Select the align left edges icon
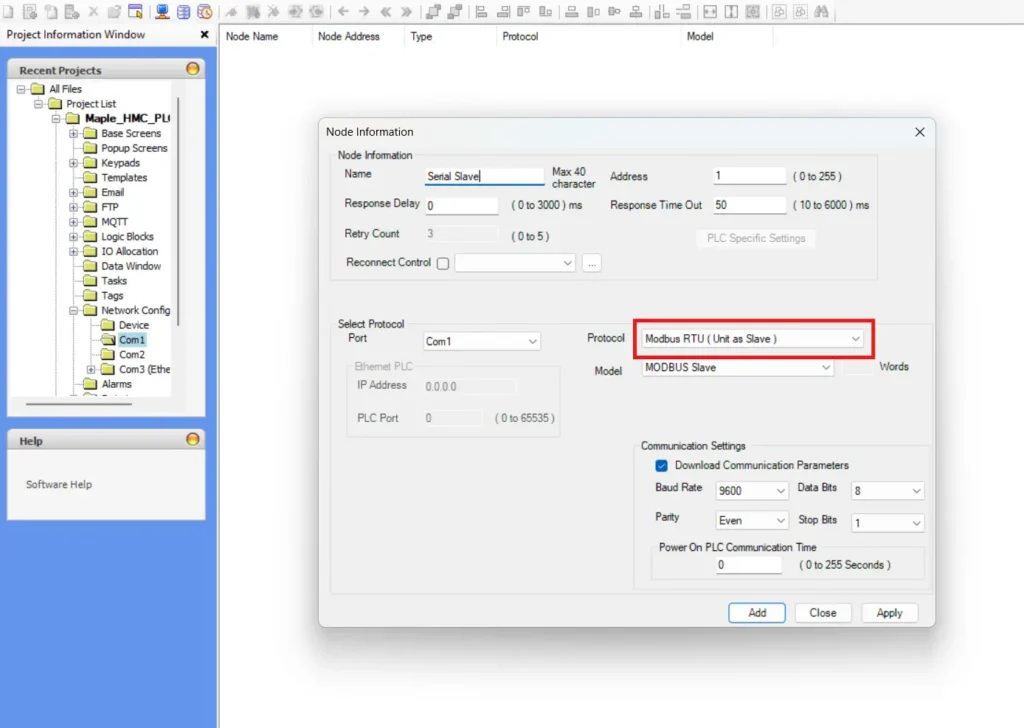 (483, 12)
